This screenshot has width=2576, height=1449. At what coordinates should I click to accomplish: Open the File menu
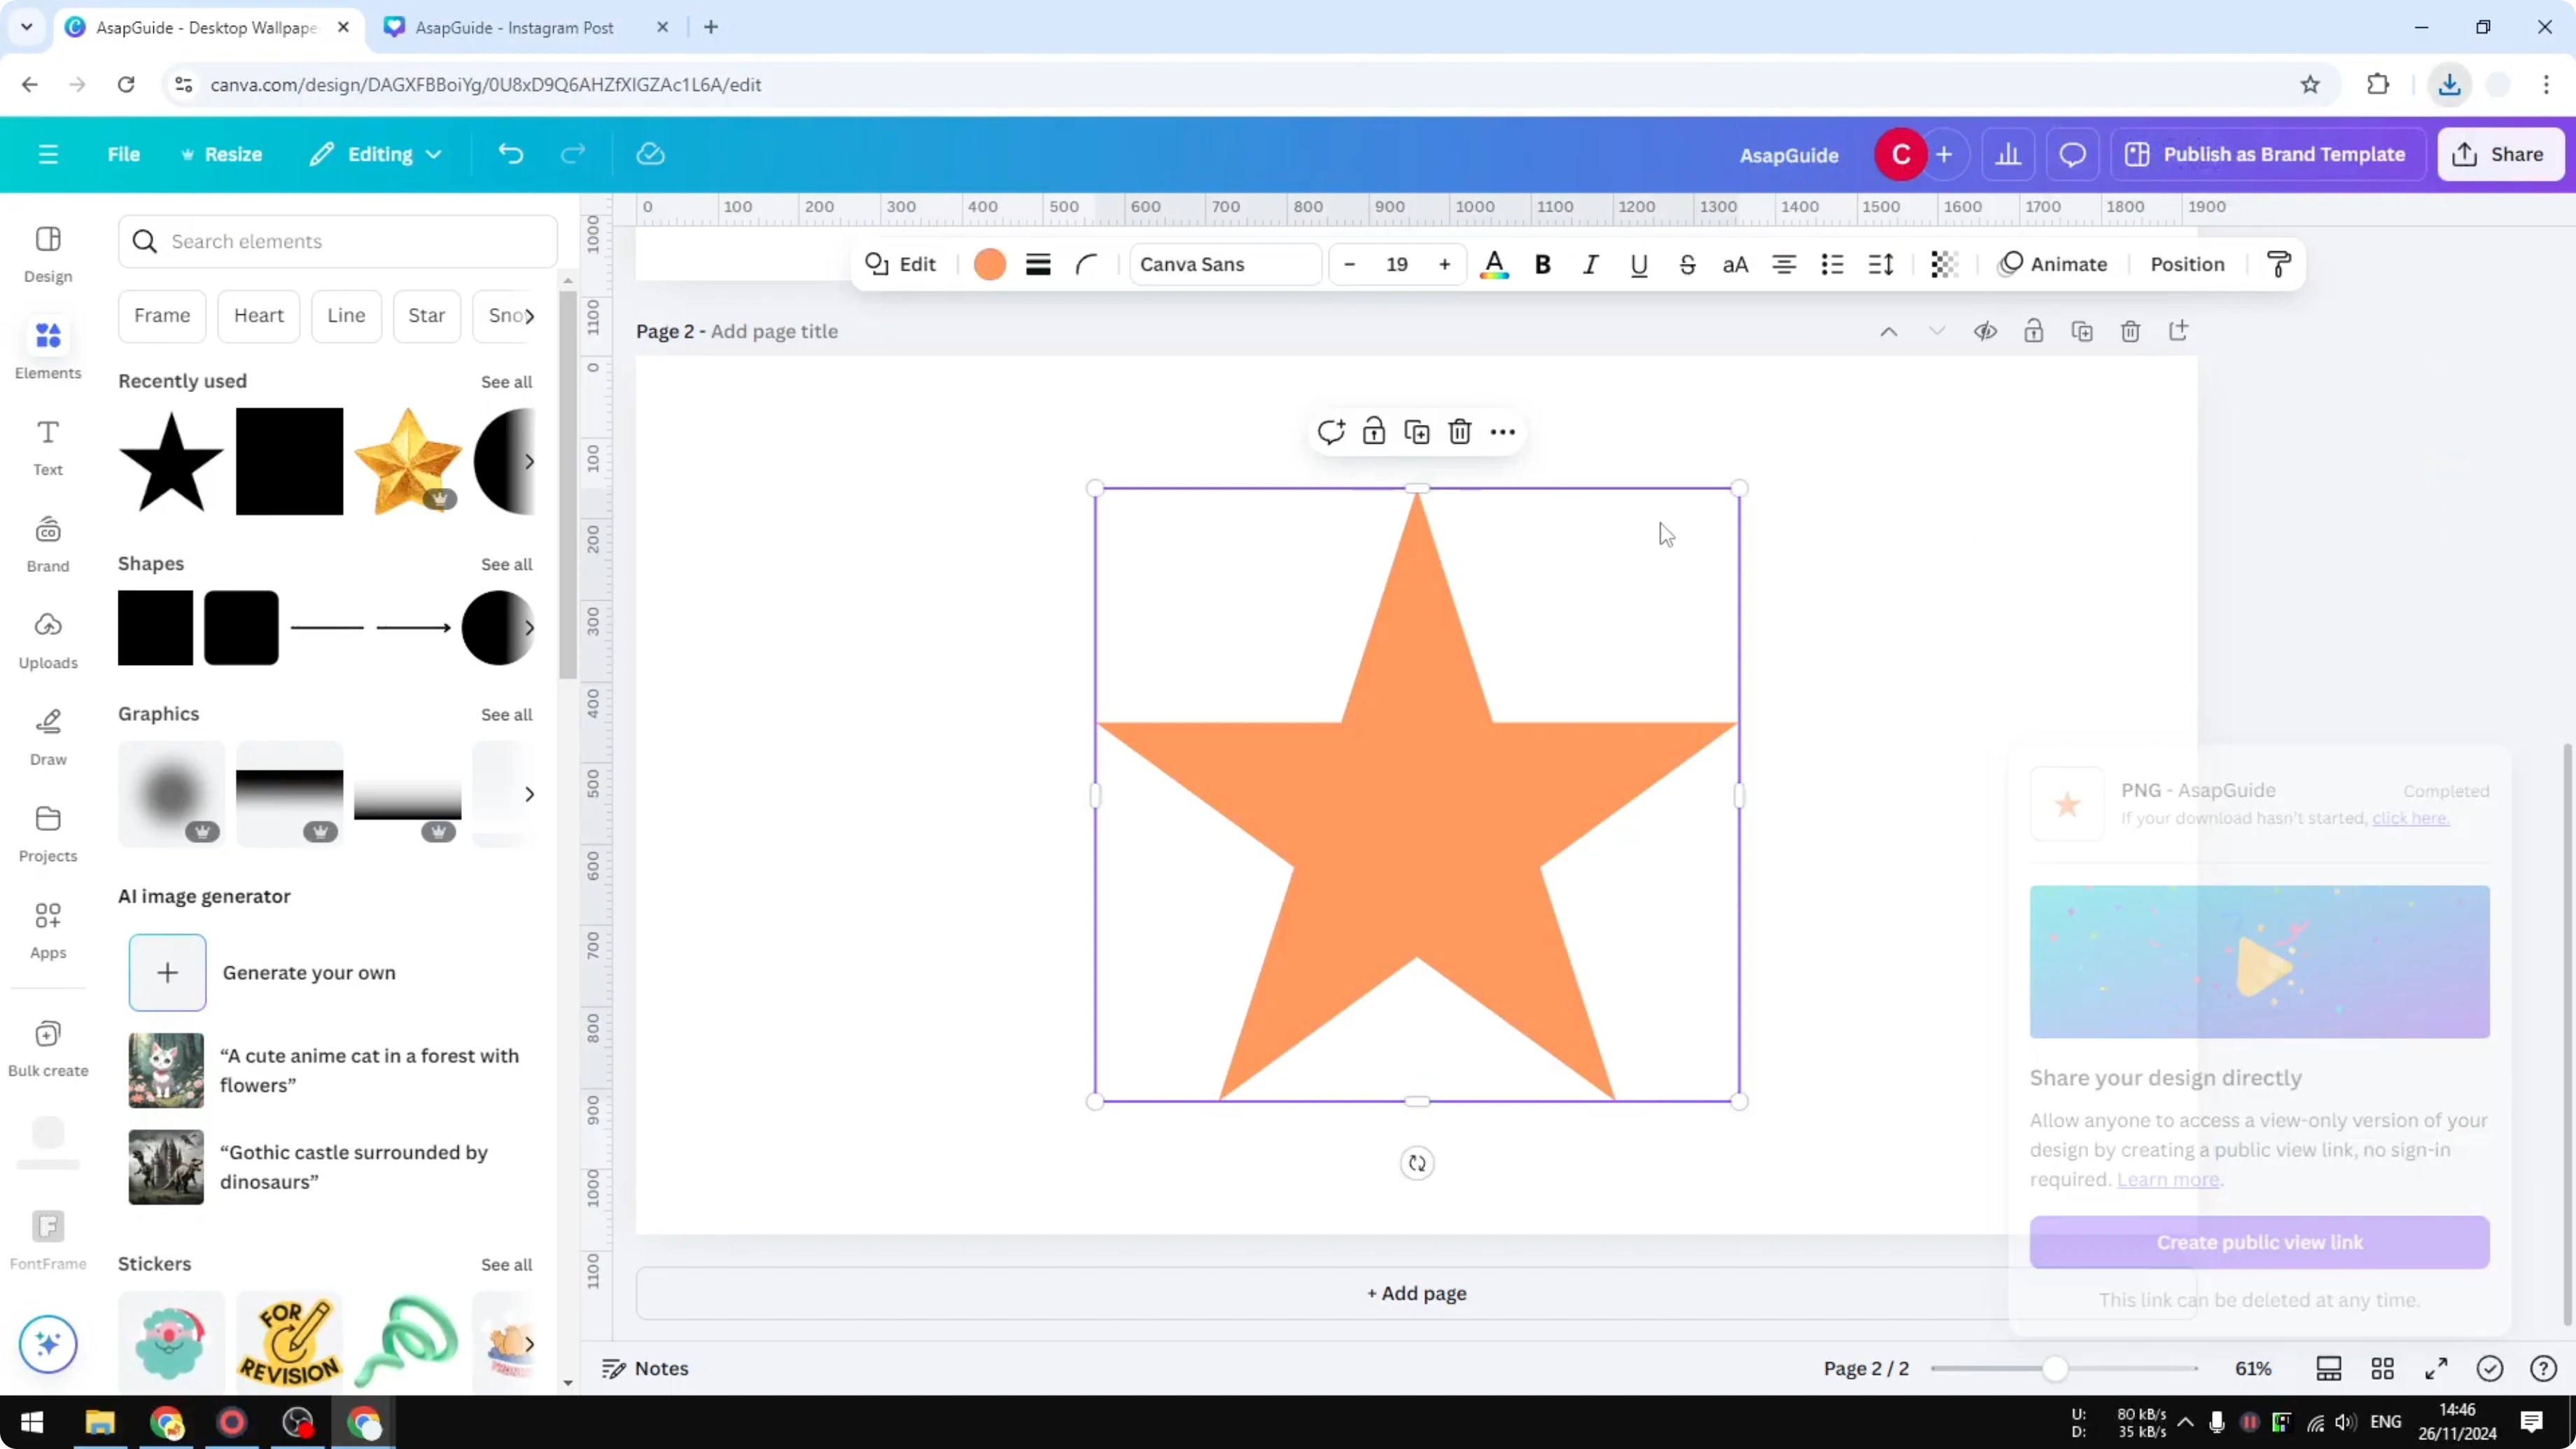coord(124,154)
